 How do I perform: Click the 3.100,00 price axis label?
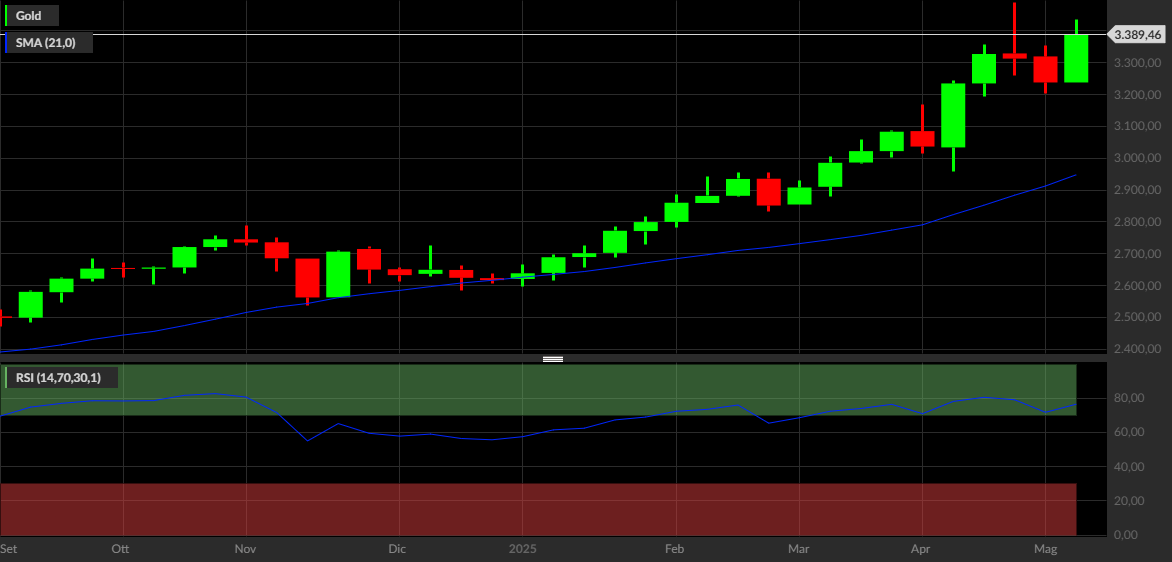(x=1138, y=126)
